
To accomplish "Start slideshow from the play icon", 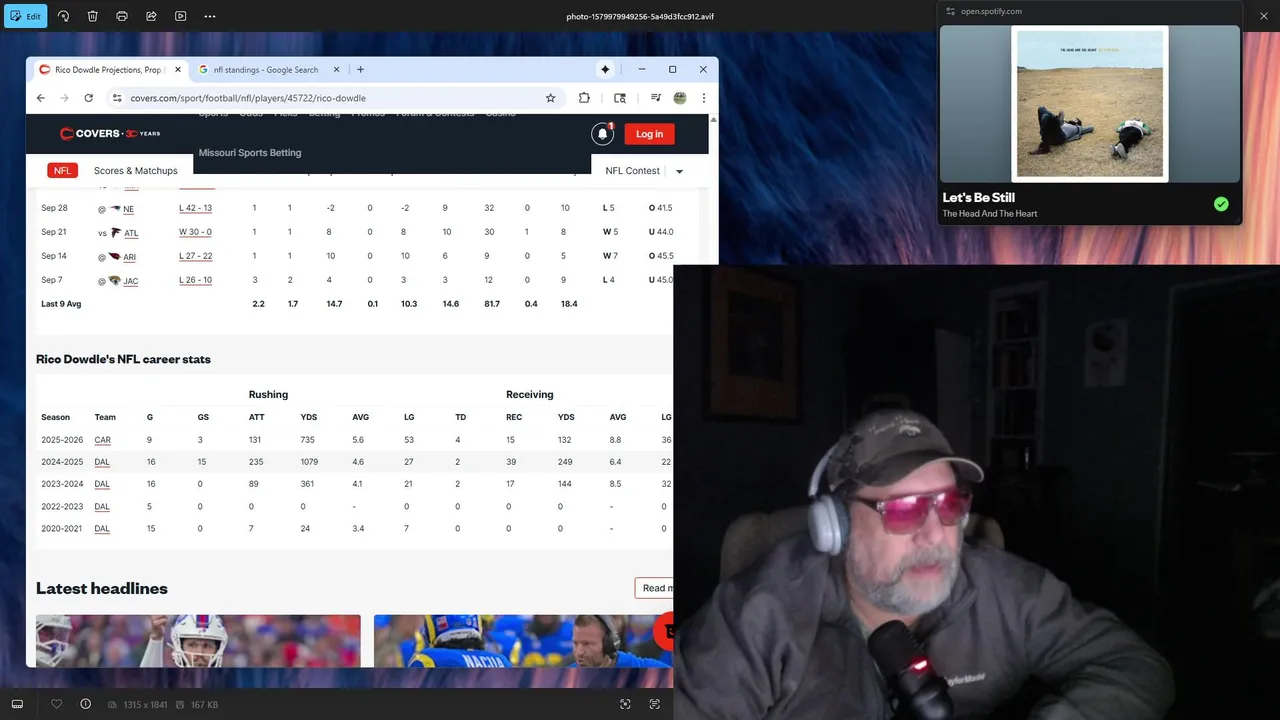I will pos(180,16).
